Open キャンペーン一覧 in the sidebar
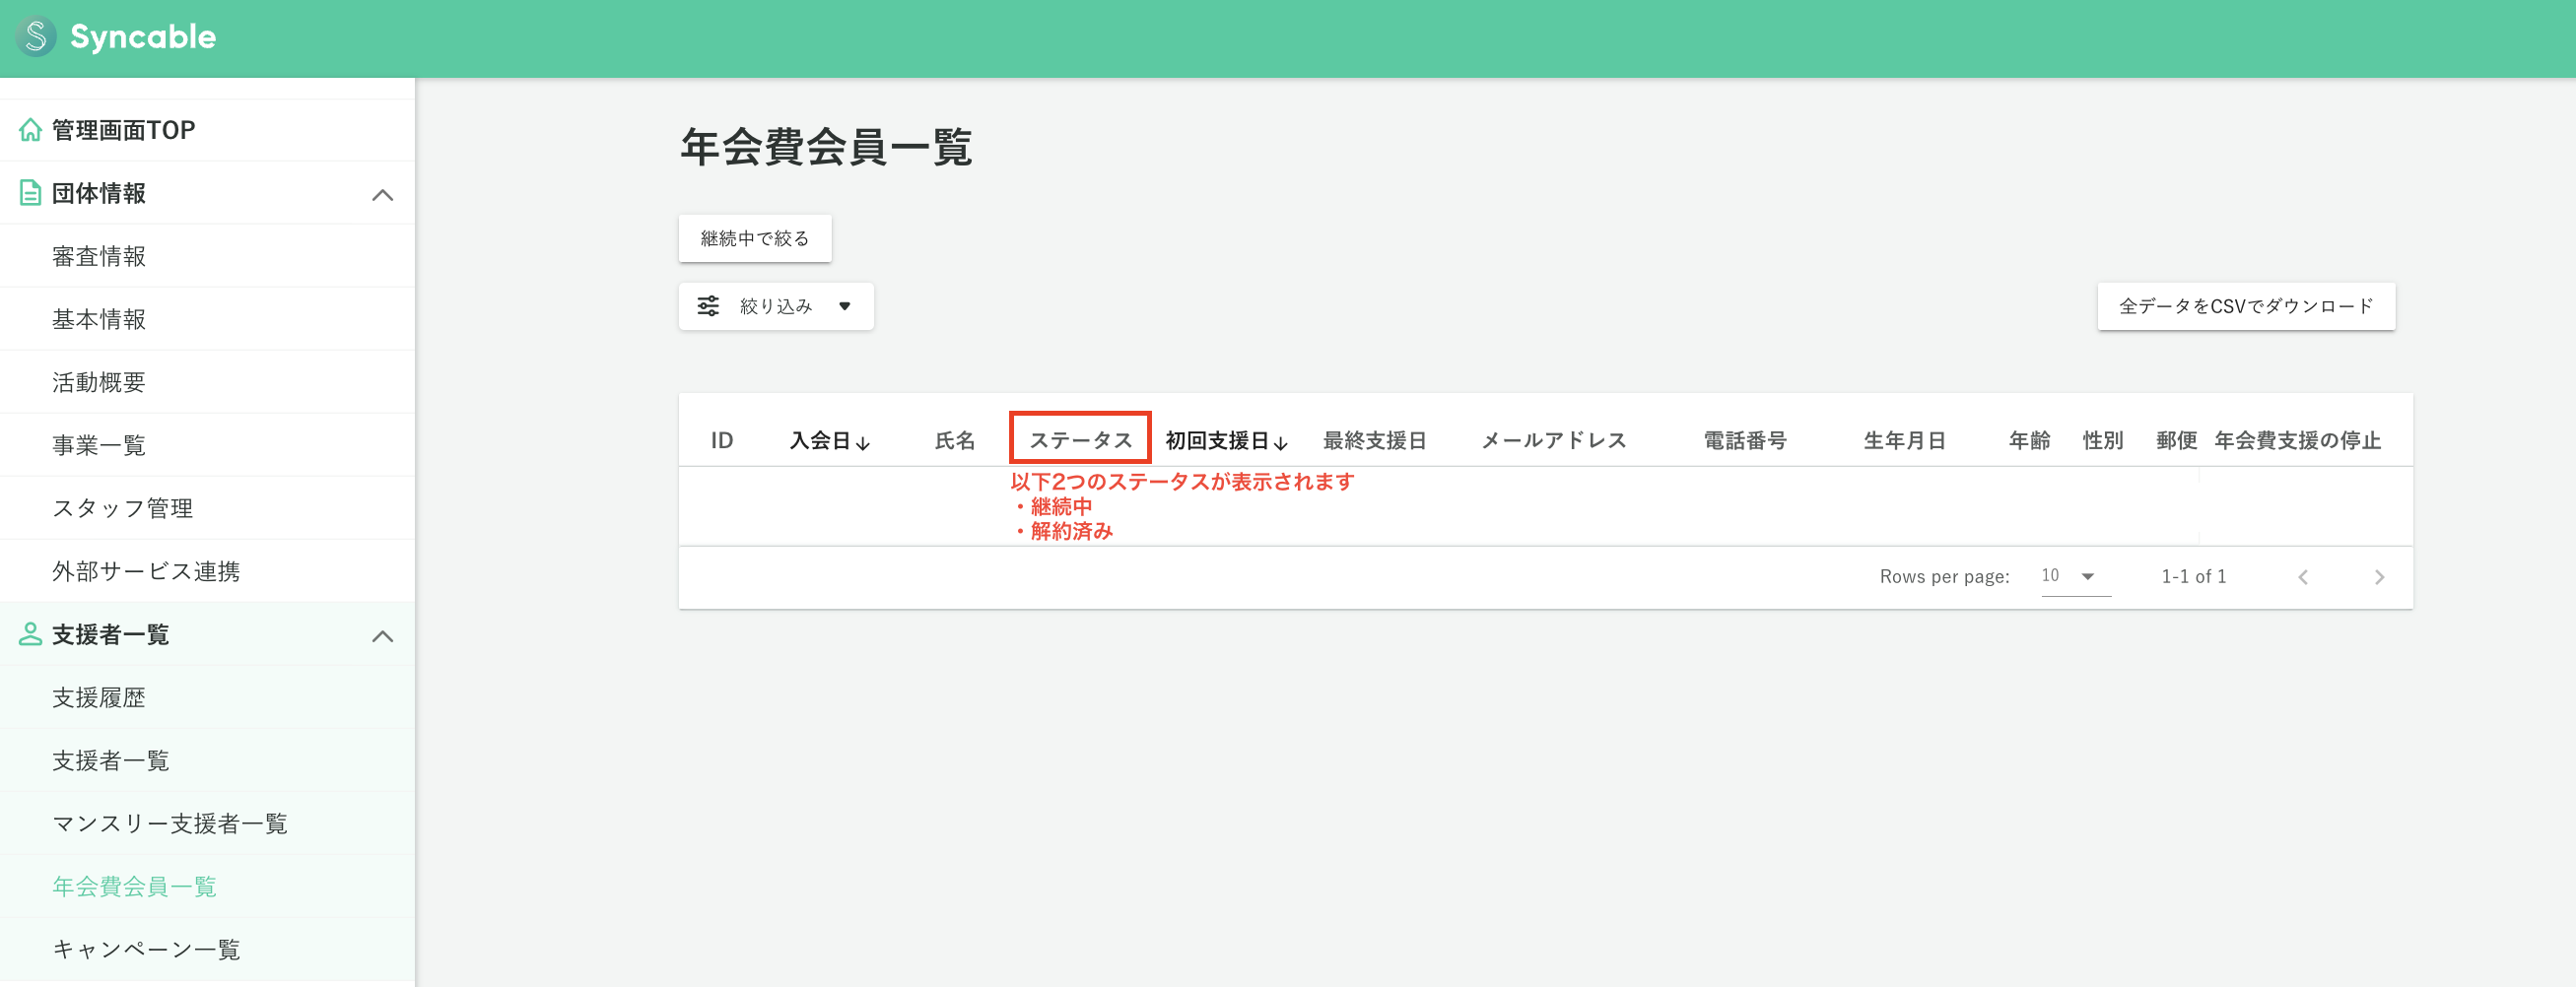 click(x=146, y=949)
